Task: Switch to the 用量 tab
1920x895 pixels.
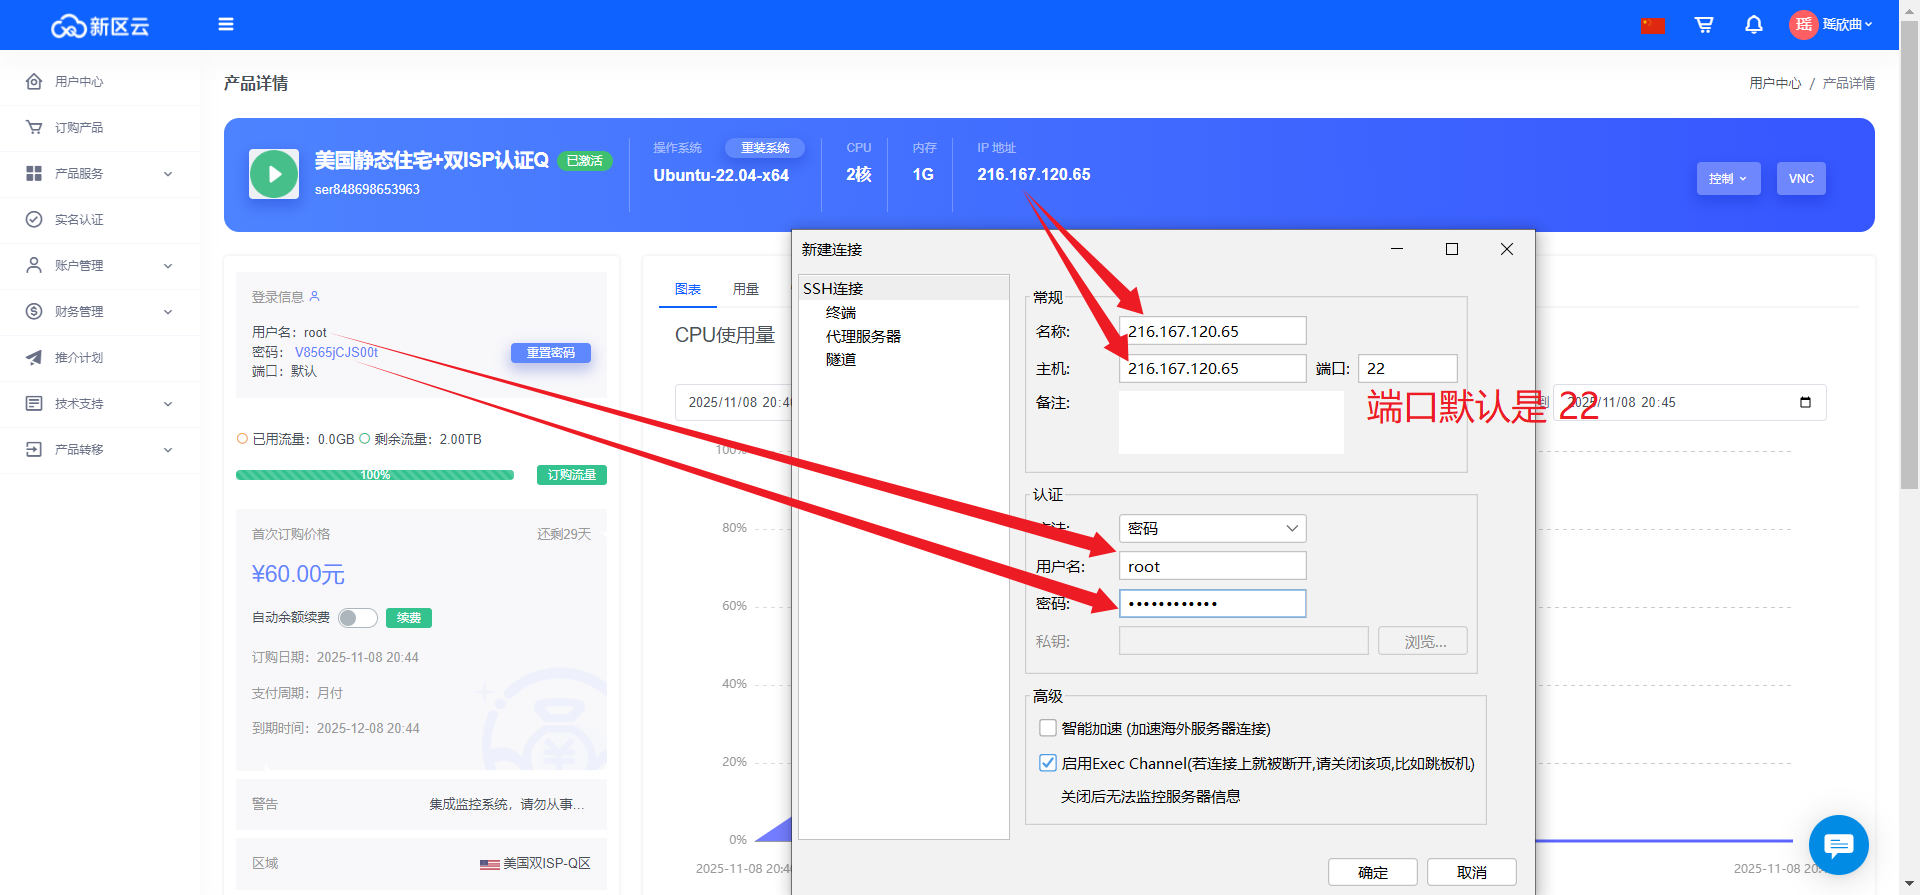Action: point(746,289)
